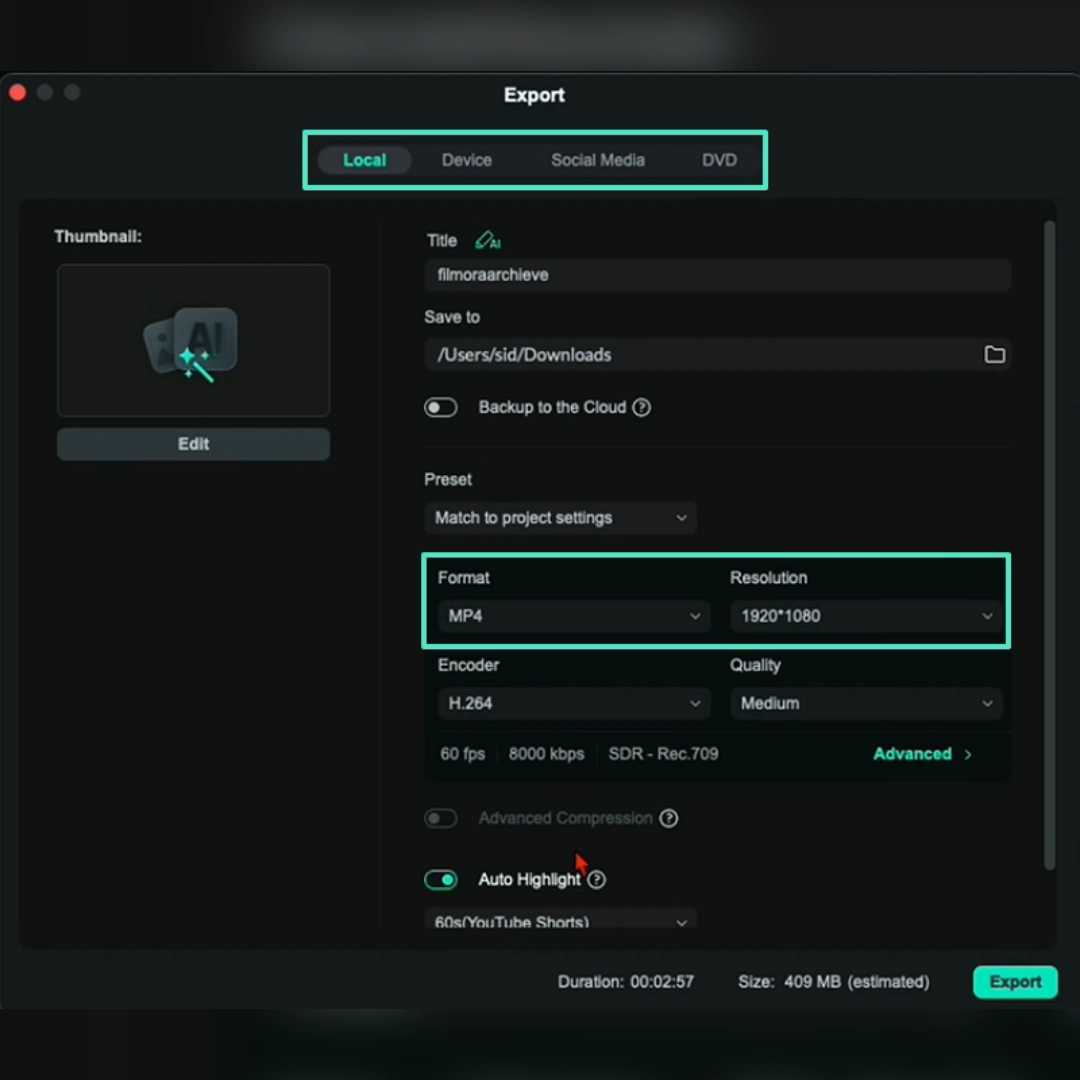The image size is (1080, 1080).
Task: Switch to the Device export tab
Action: coord(466,160)
